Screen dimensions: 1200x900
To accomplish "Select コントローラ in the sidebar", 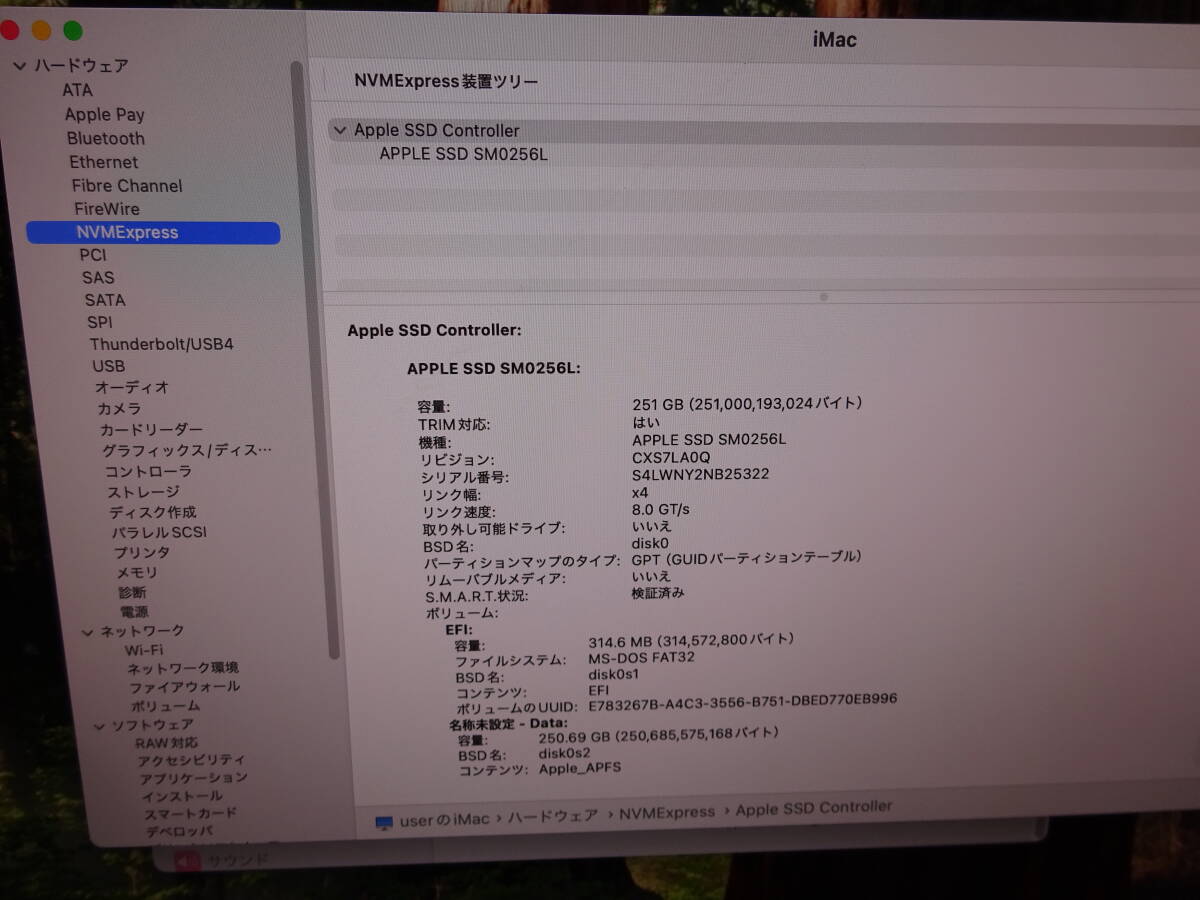I will 148,471.
